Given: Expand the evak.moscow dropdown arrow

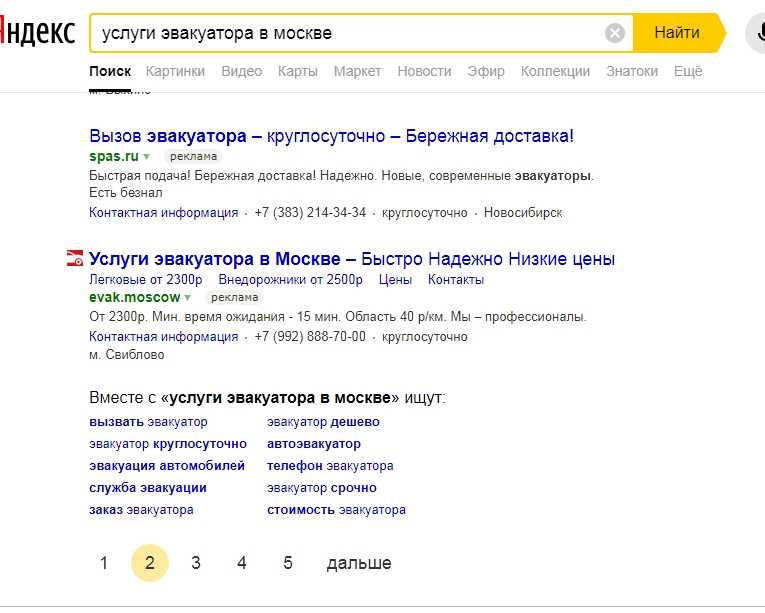Looking at the screenshot, I should click(187, 297).
